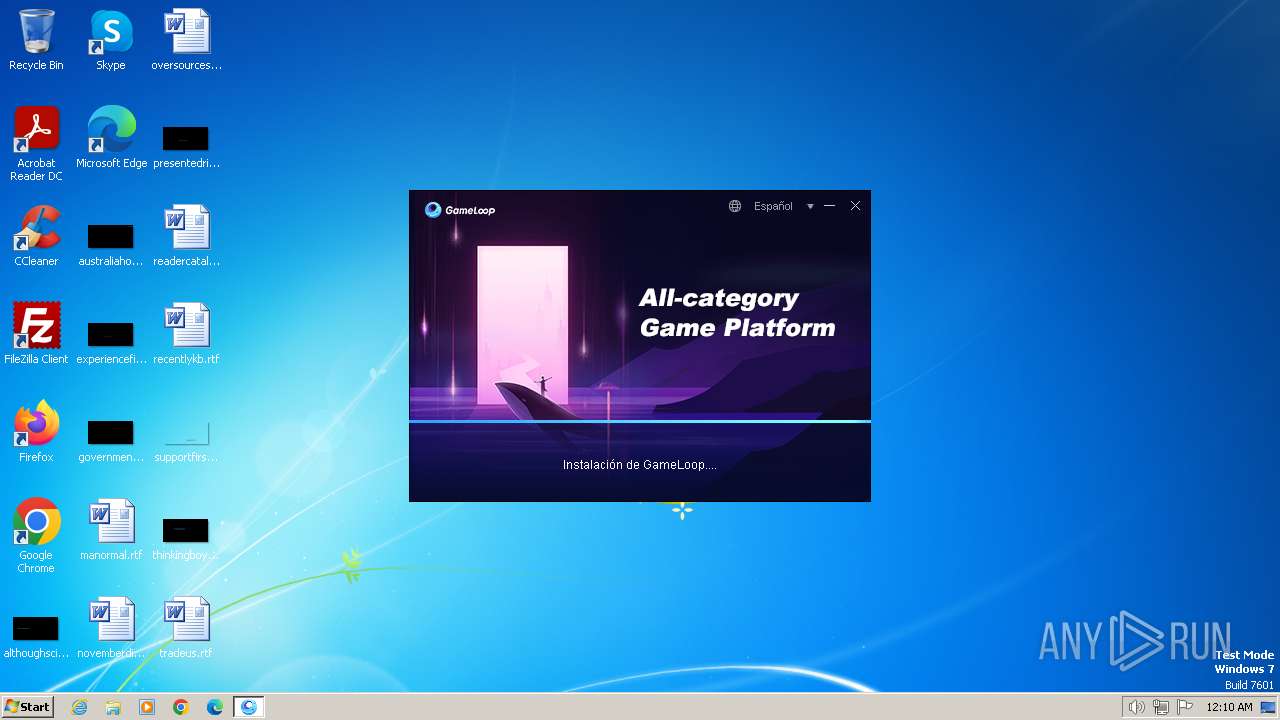Image resolution: width=1280 pixels, height=720 pixels.
Task: Select the manormal.rtf document icon
Action: [x=111, y=530]
